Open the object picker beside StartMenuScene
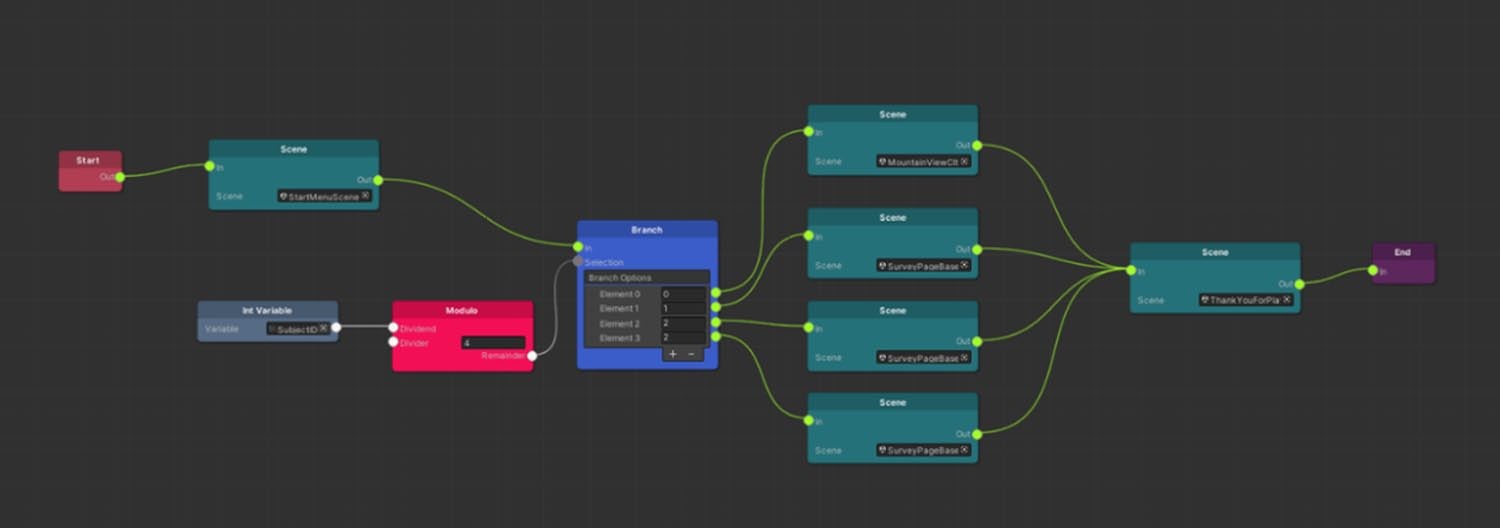 point(365,196)
